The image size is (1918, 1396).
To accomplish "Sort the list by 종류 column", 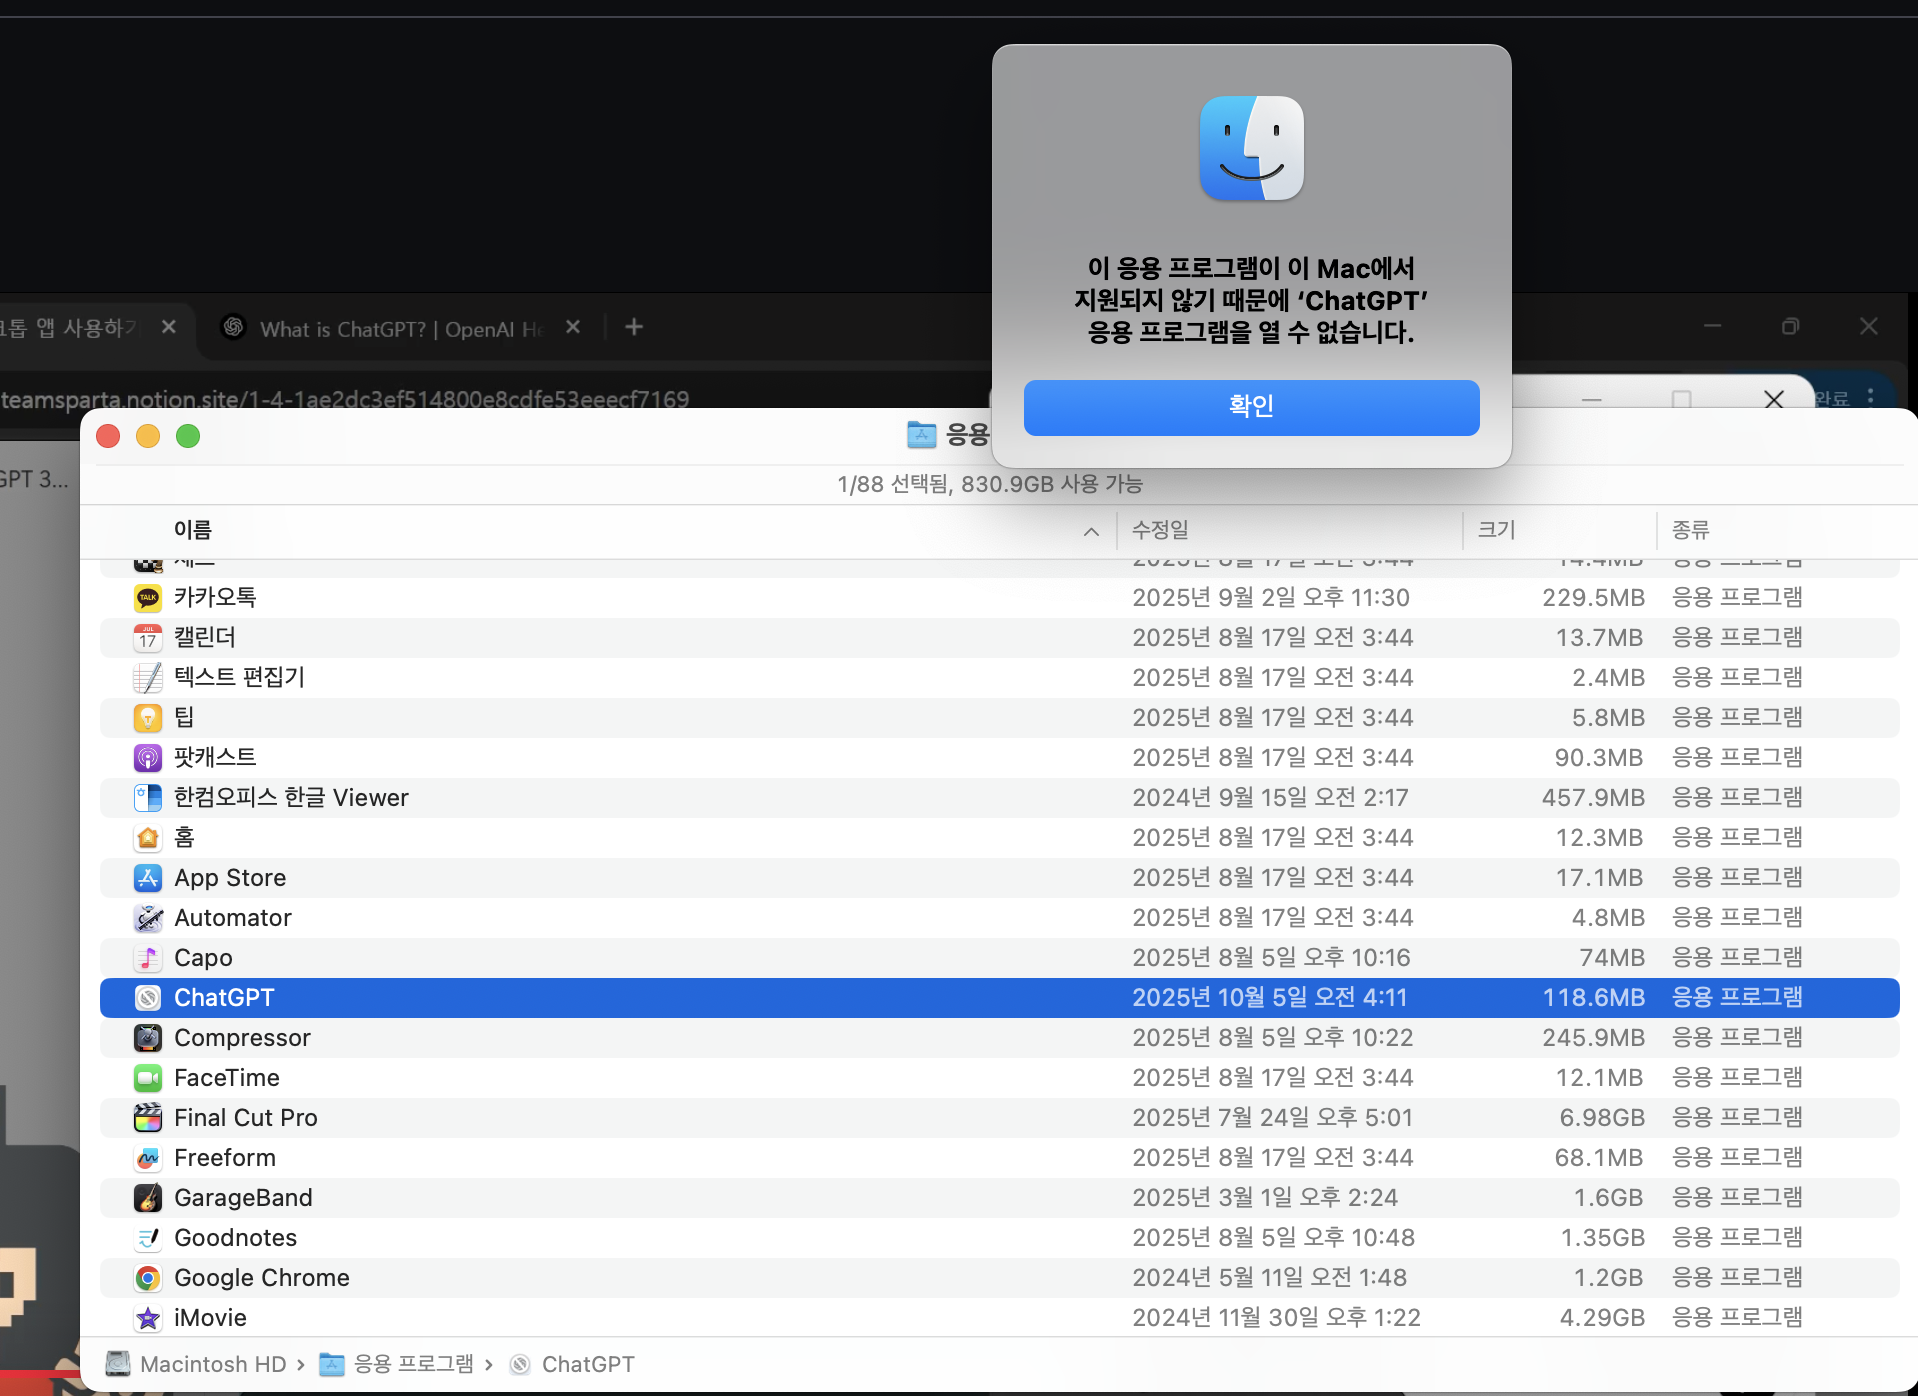I will click(x=1691, y=530).
